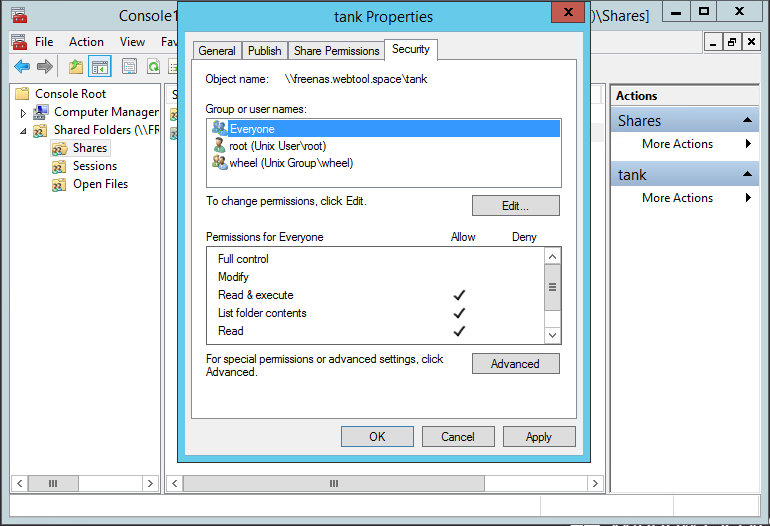Open More Actions submenu under Shares
Image resolution: width=770 pixels, height=526 pixels.
pyautogui.click(x=685, y=144)
